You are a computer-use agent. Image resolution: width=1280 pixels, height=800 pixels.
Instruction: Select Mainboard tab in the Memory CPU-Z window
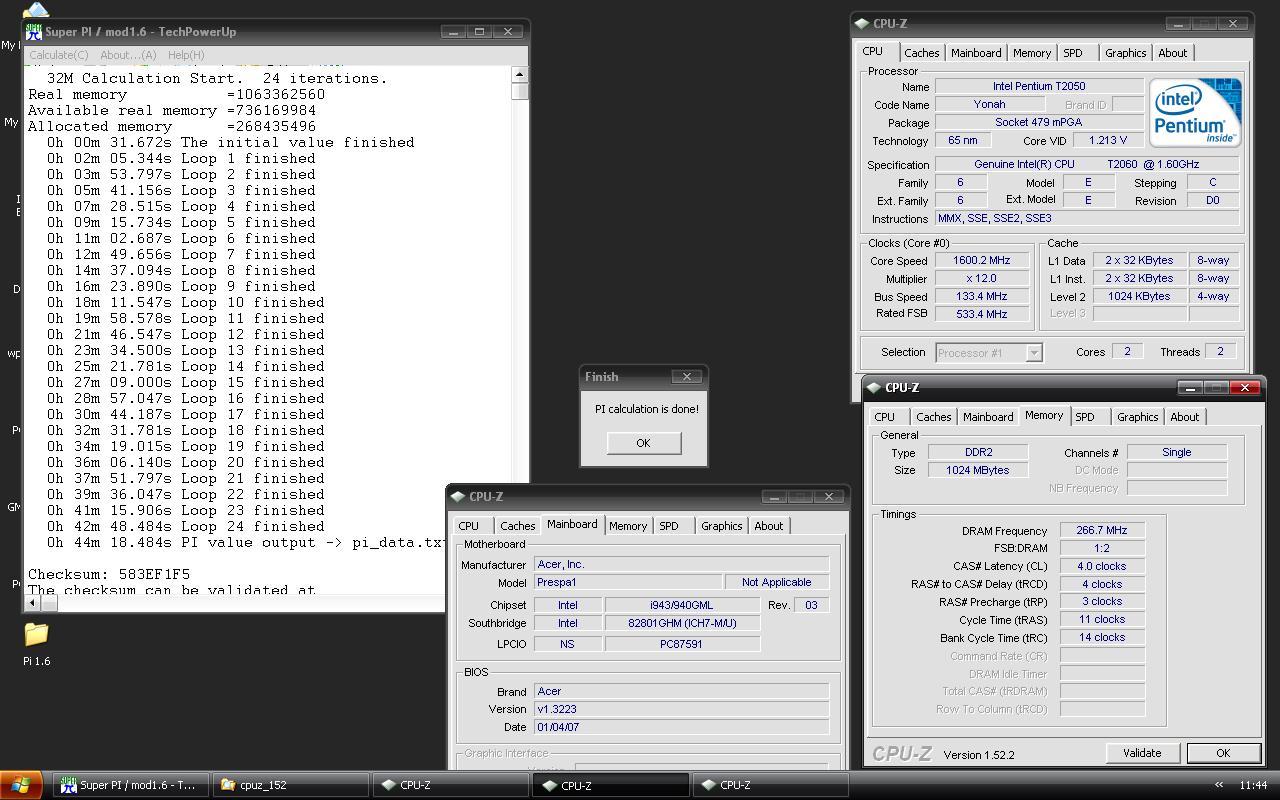pos(988,417)
